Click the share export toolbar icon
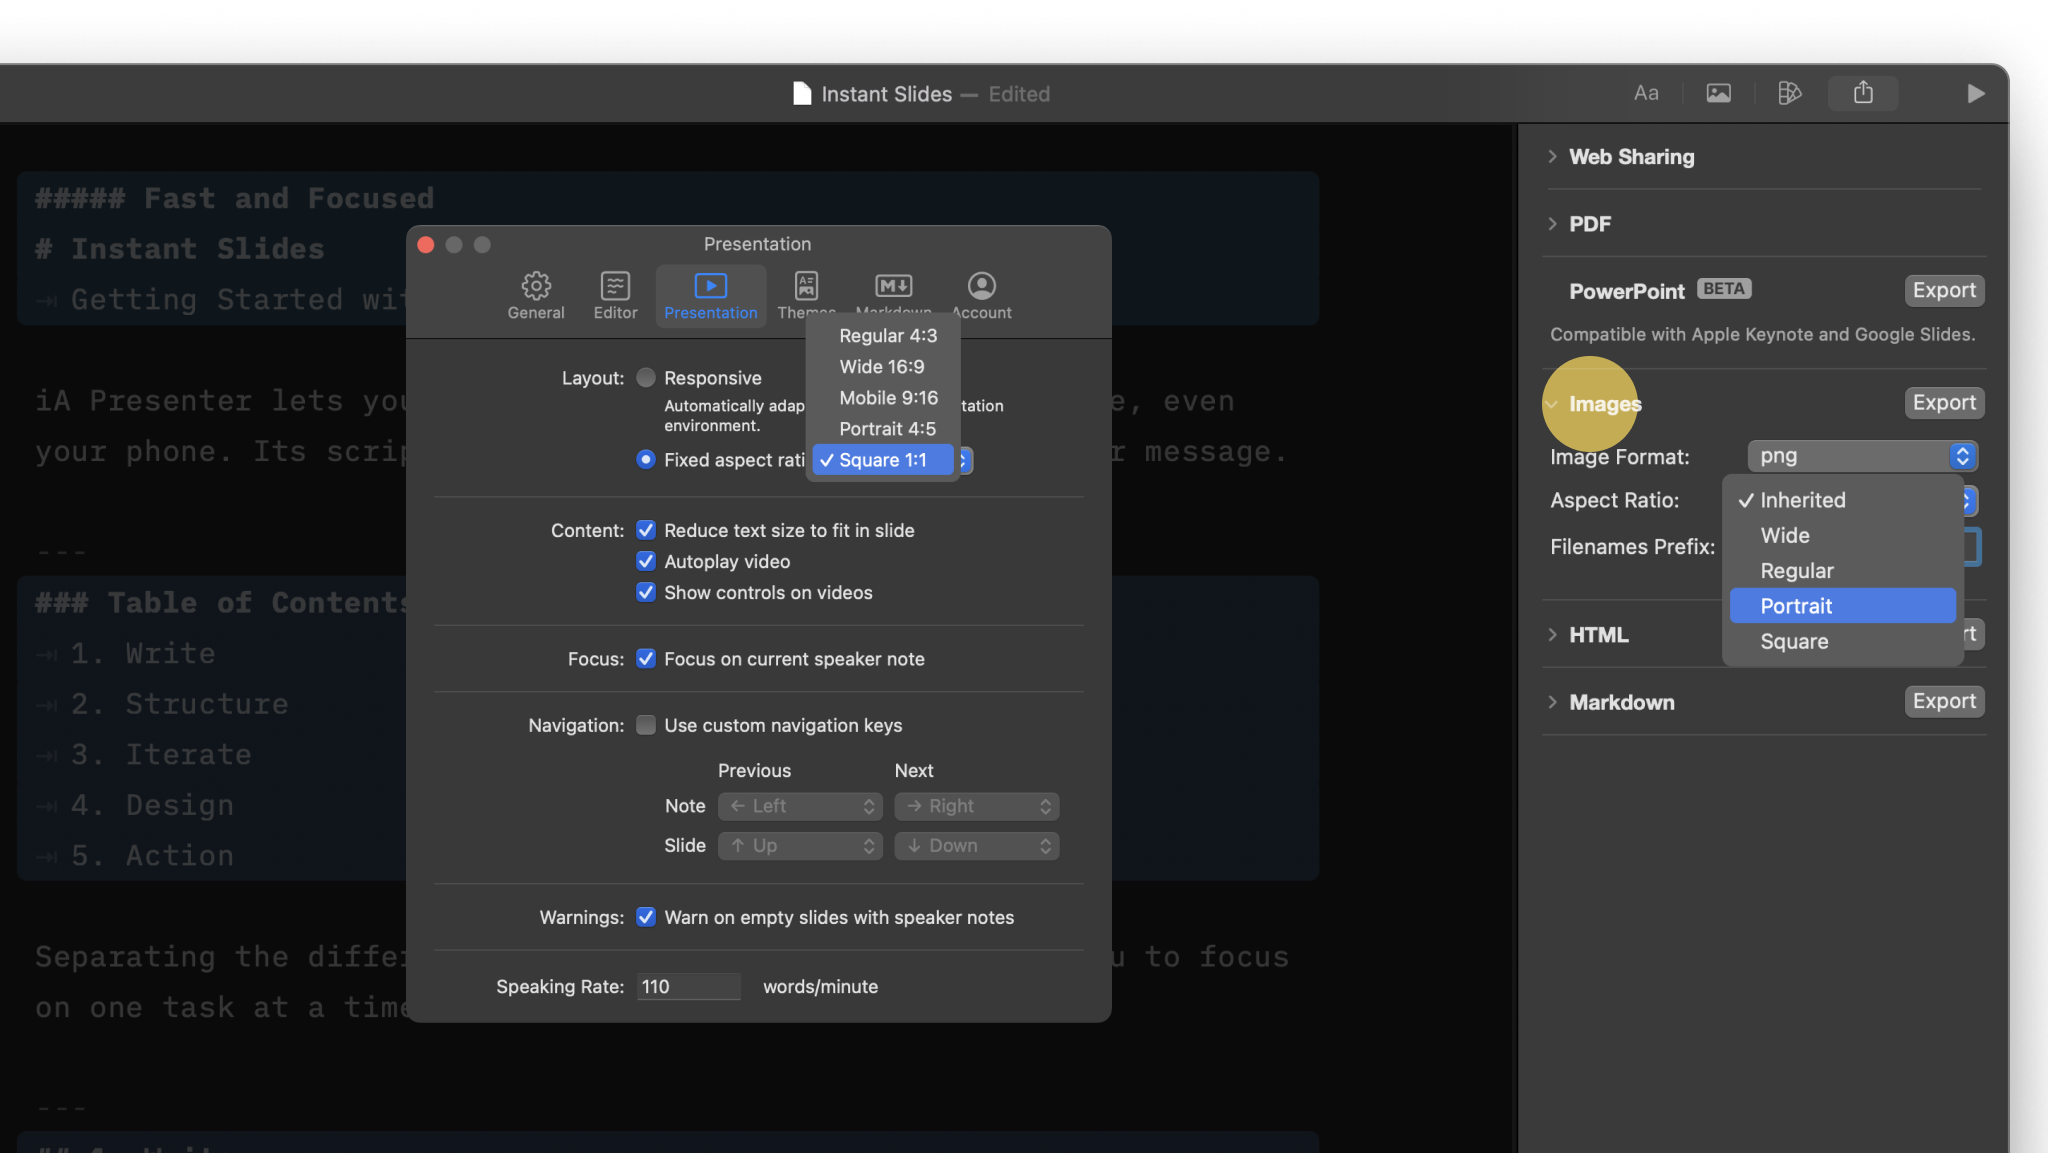Screen dimensions: 2048x1153 click(1862, 93)
